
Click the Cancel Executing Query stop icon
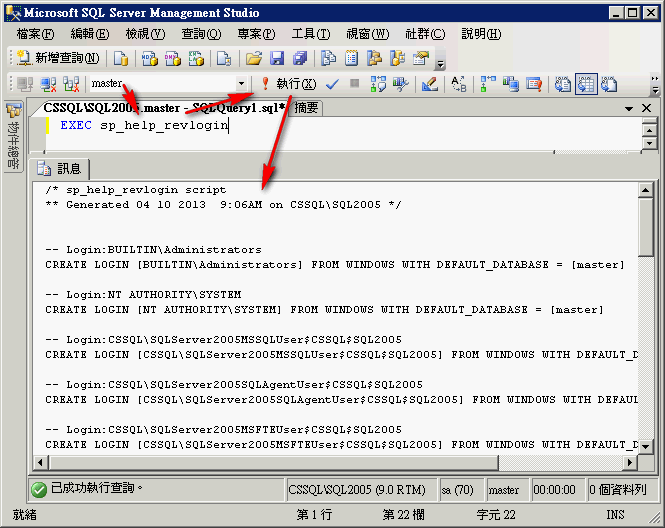(x=354, y=84)
